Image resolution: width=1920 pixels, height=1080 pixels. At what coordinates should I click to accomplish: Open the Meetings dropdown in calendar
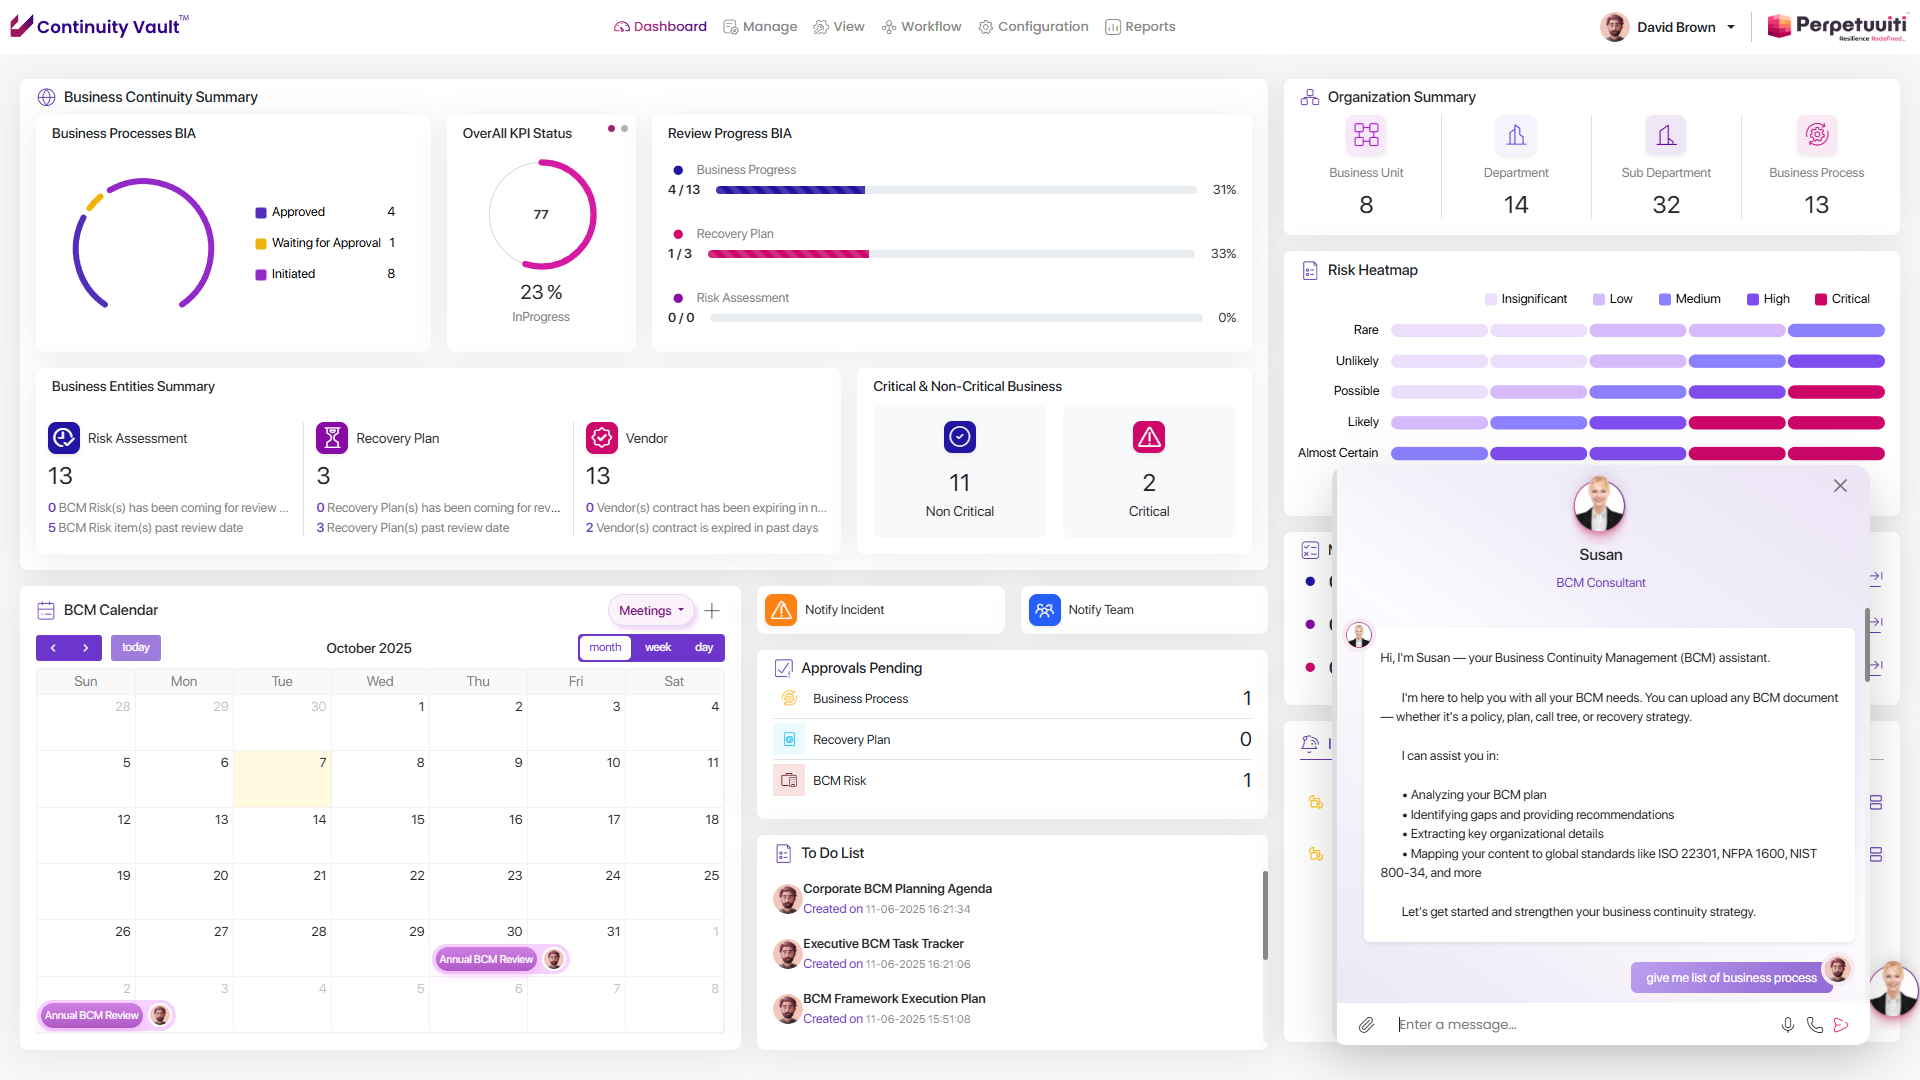click(x=651, y=611)
